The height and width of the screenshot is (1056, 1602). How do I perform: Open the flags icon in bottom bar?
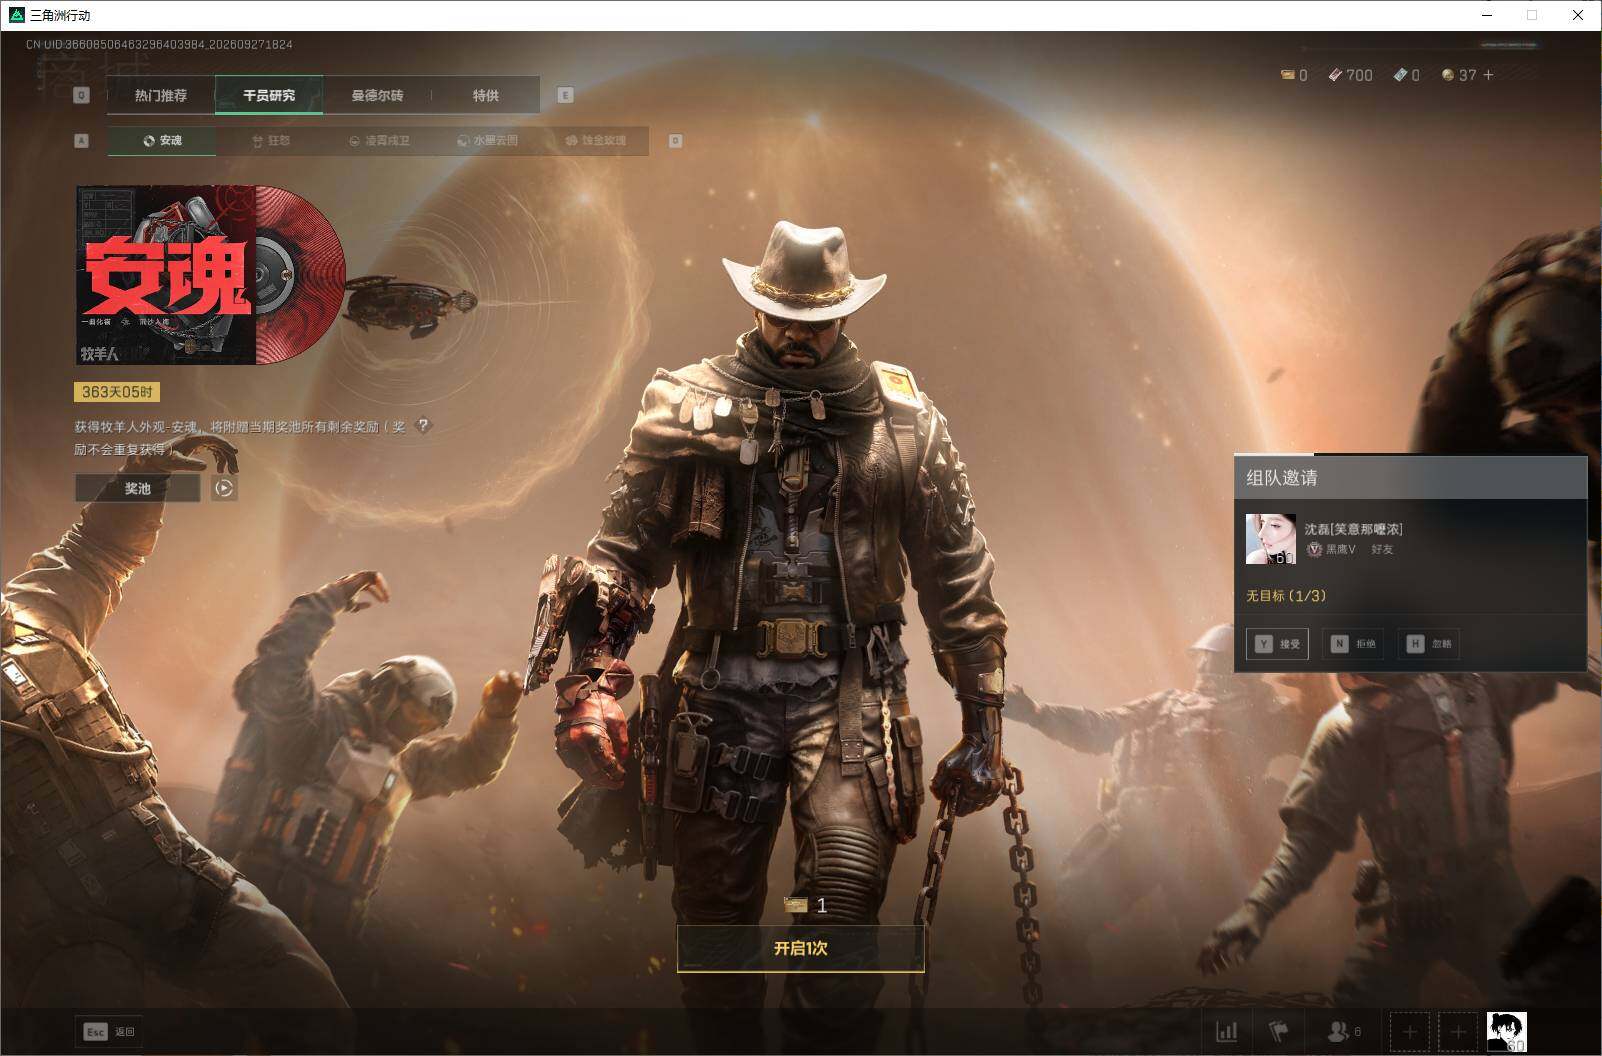(1278, 1031)
